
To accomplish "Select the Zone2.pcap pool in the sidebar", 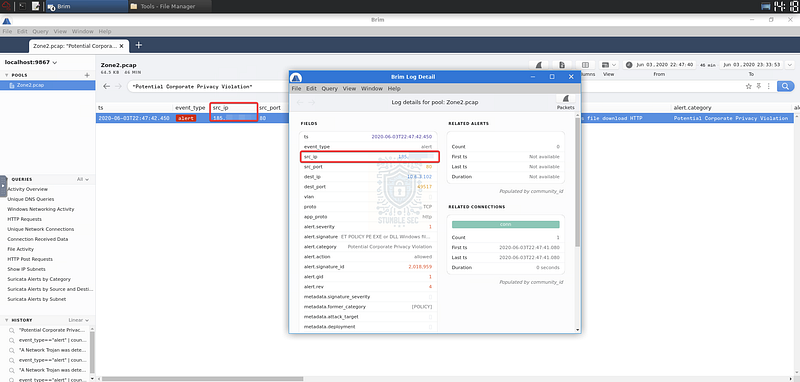I will 47,85.
